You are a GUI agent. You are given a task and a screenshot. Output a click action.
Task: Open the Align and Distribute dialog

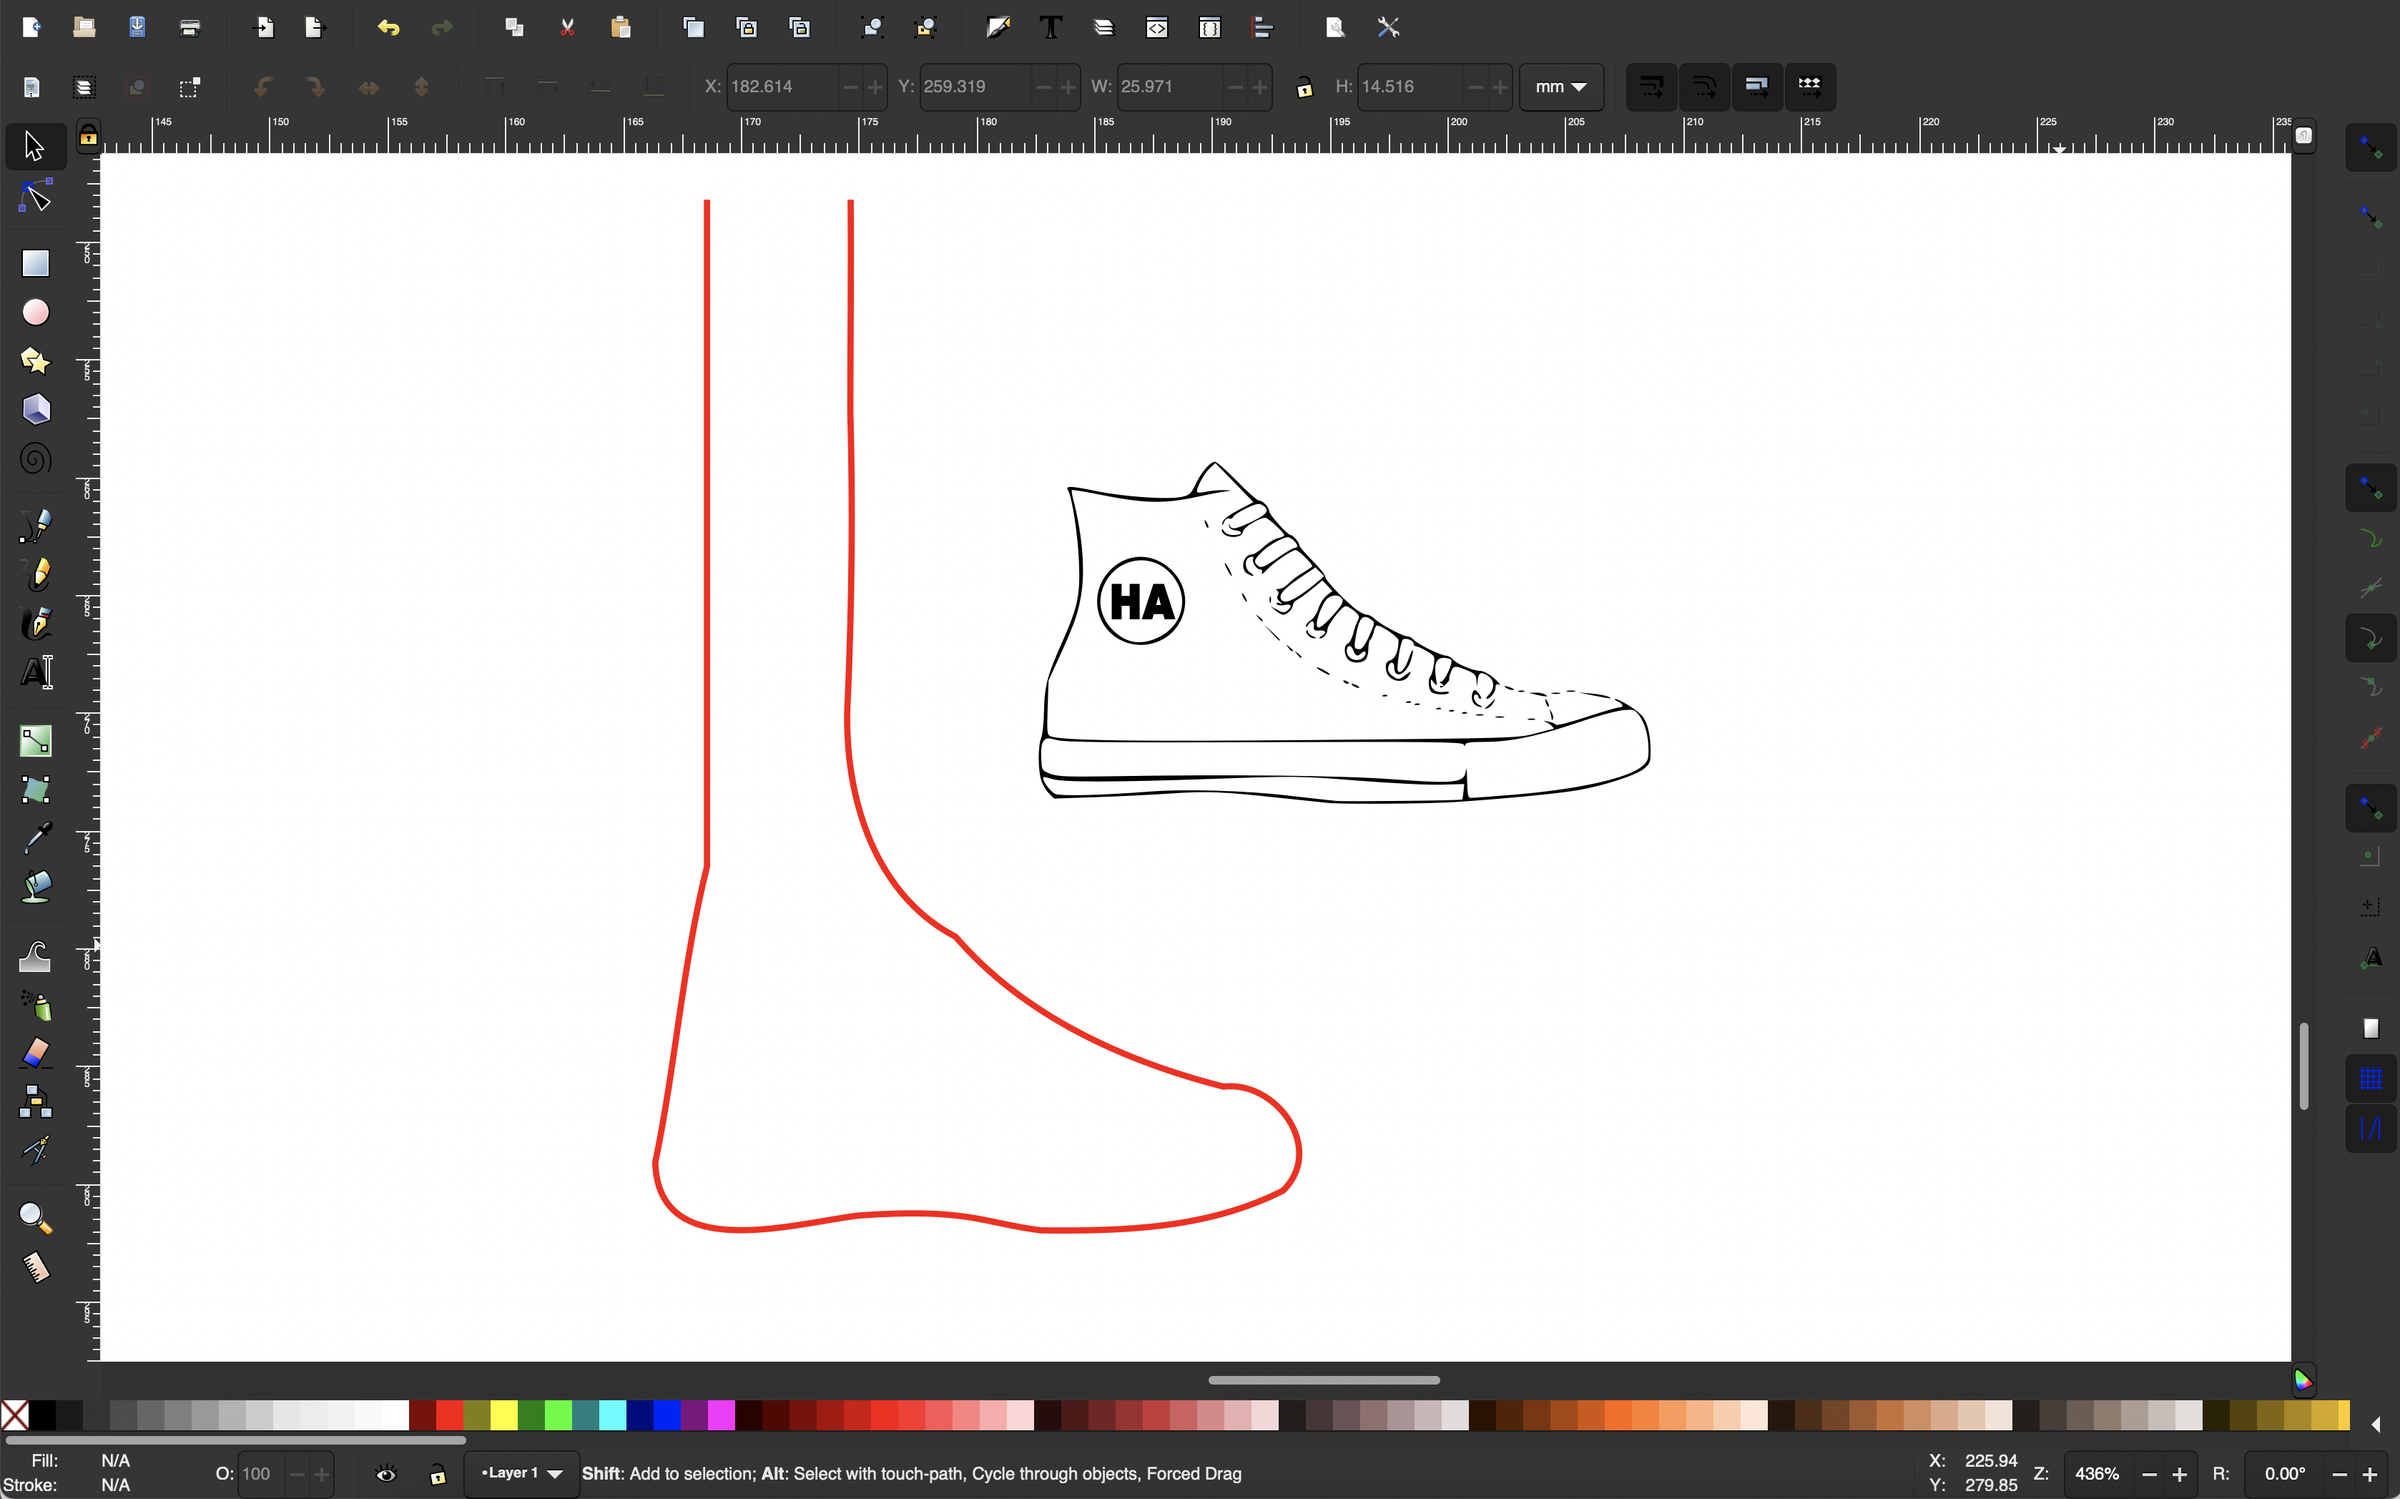1263,28
